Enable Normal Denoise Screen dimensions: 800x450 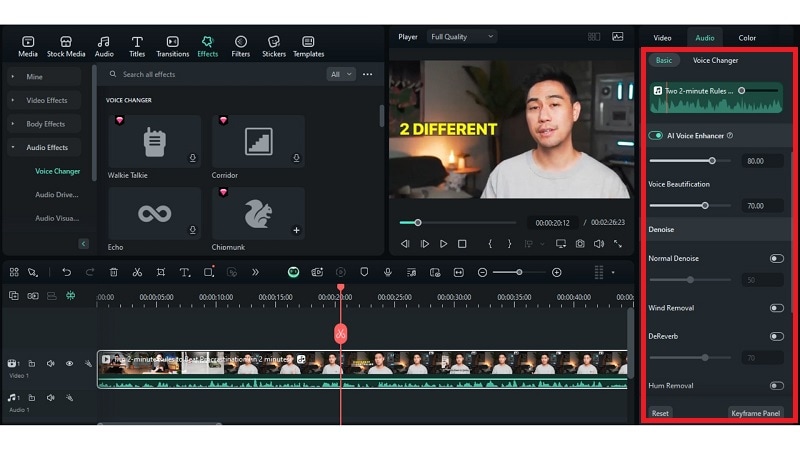click(x=777, y=259)
